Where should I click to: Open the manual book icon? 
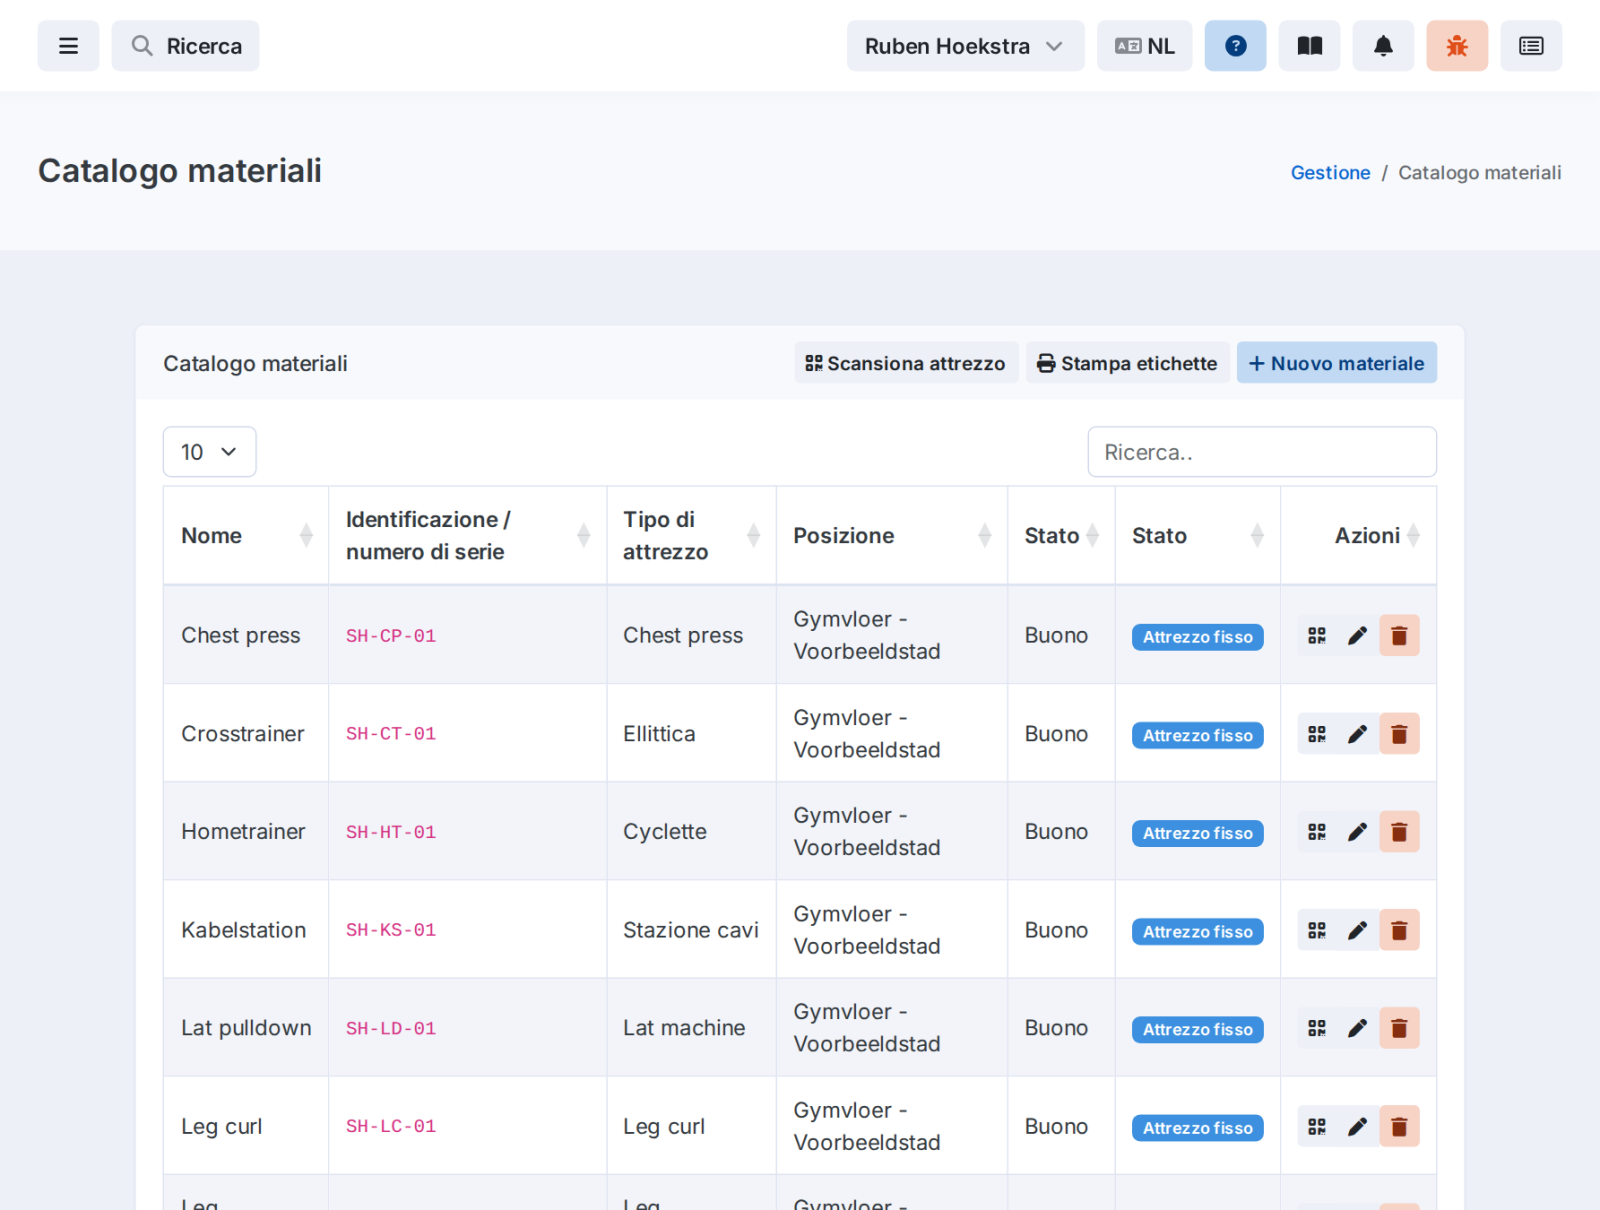tap(1309, 46)
